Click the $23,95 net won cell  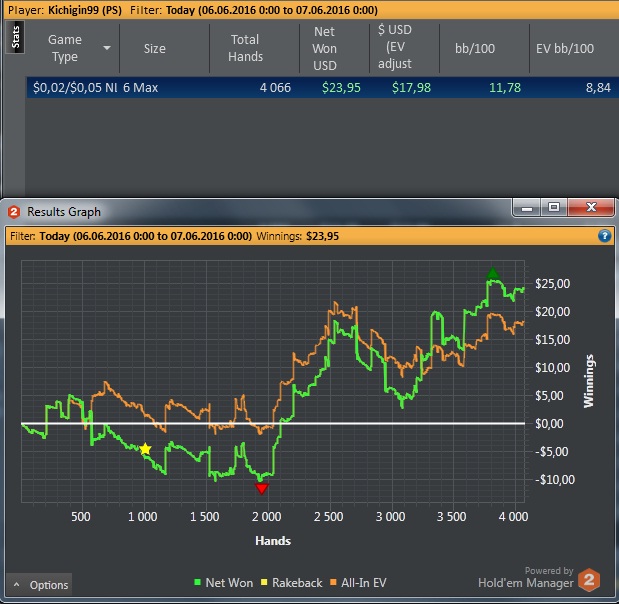(x=341, y=87)
